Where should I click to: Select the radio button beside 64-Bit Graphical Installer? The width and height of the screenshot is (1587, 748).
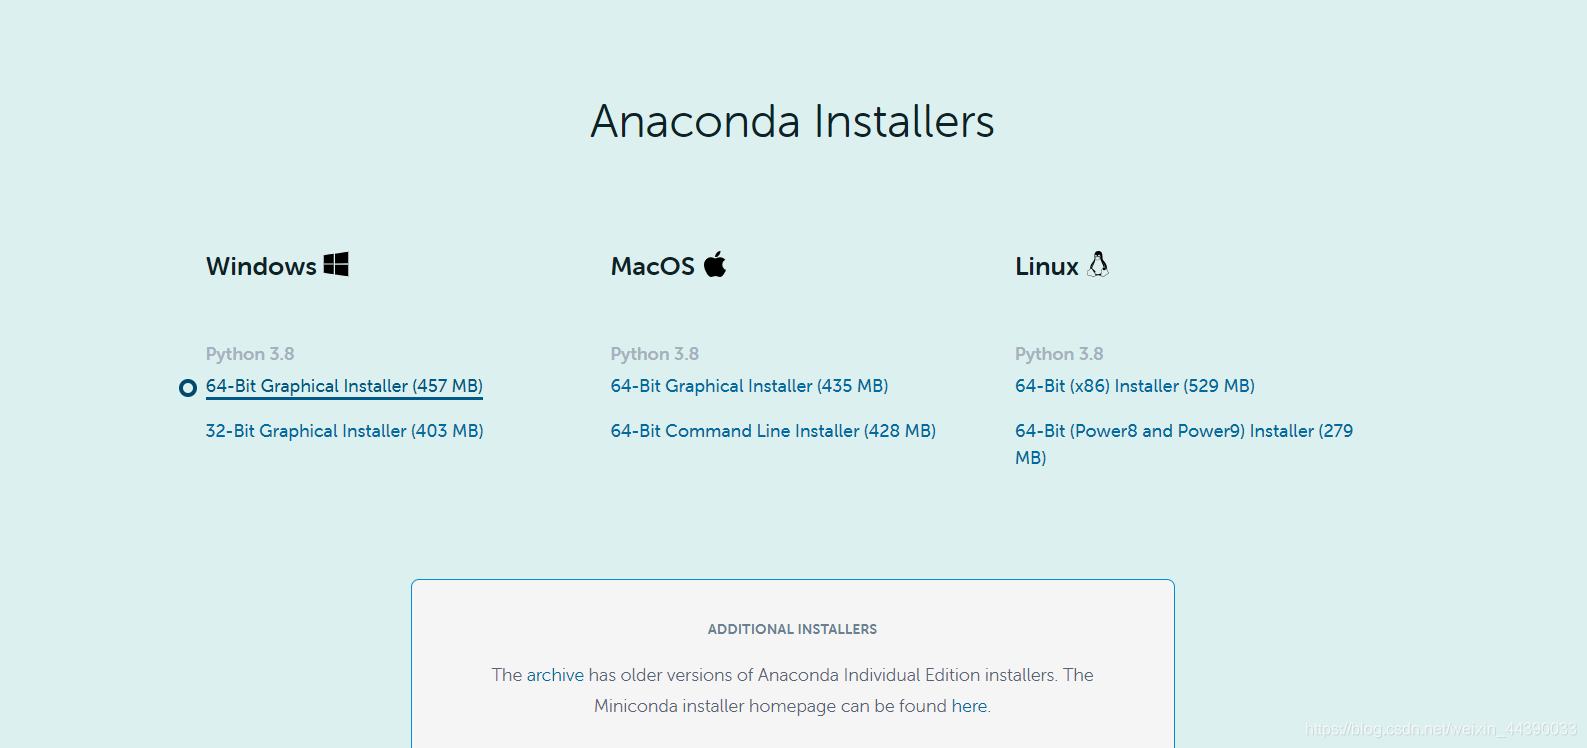(187, 387)
